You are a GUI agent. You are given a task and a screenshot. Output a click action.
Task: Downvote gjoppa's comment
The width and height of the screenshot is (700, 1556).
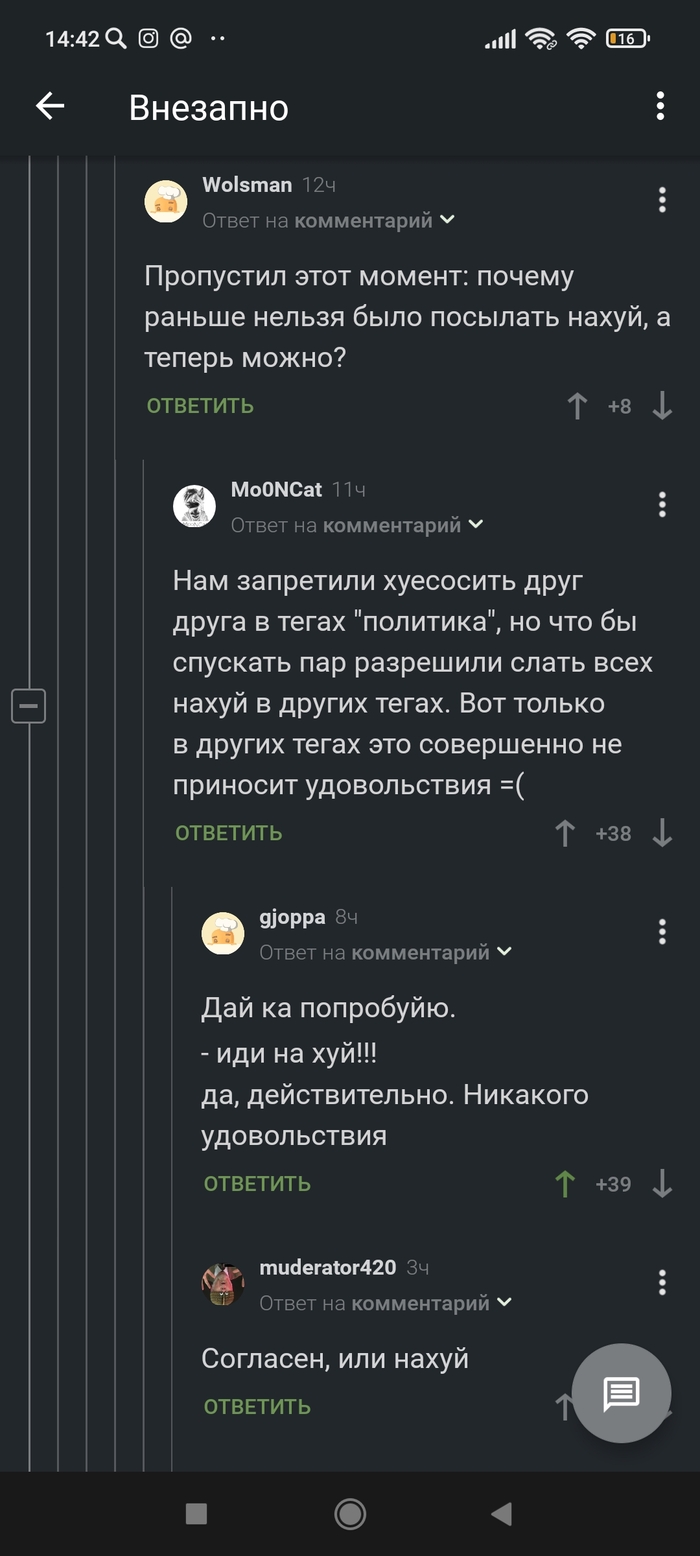pos(662,1184)
